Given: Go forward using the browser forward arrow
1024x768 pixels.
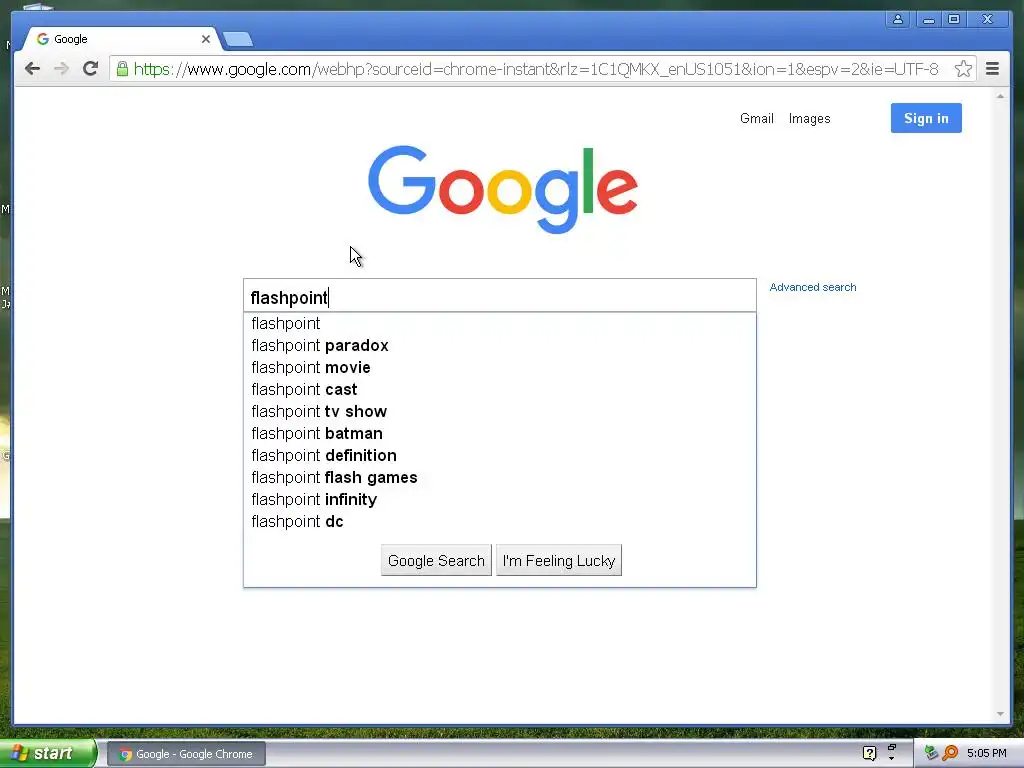Looking at the screenshot, I should (x=61, y=69).
